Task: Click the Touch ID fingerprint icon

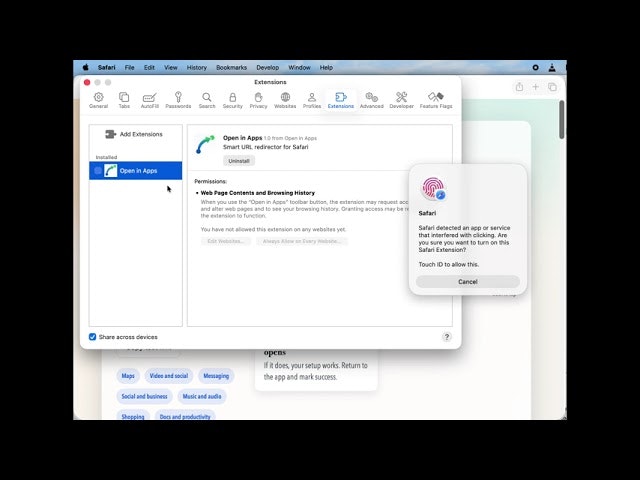Action: point(433,189)
